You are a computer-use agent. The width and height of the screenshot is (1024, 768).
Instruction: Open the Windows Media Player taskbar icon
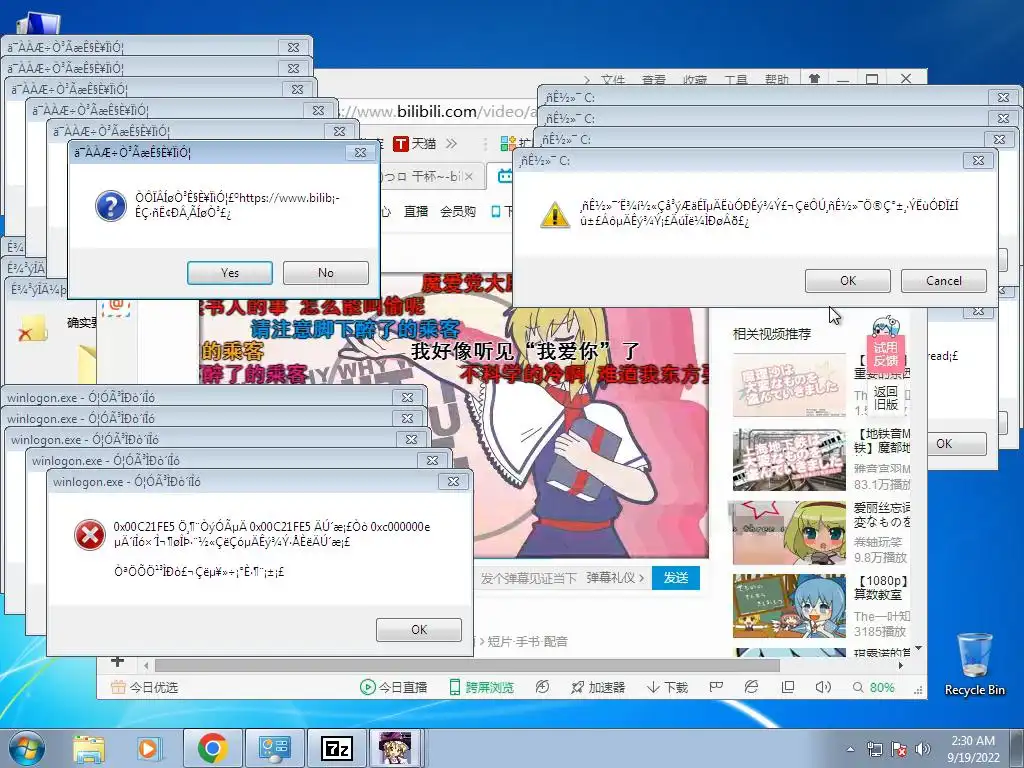click(x=148, y=748)
